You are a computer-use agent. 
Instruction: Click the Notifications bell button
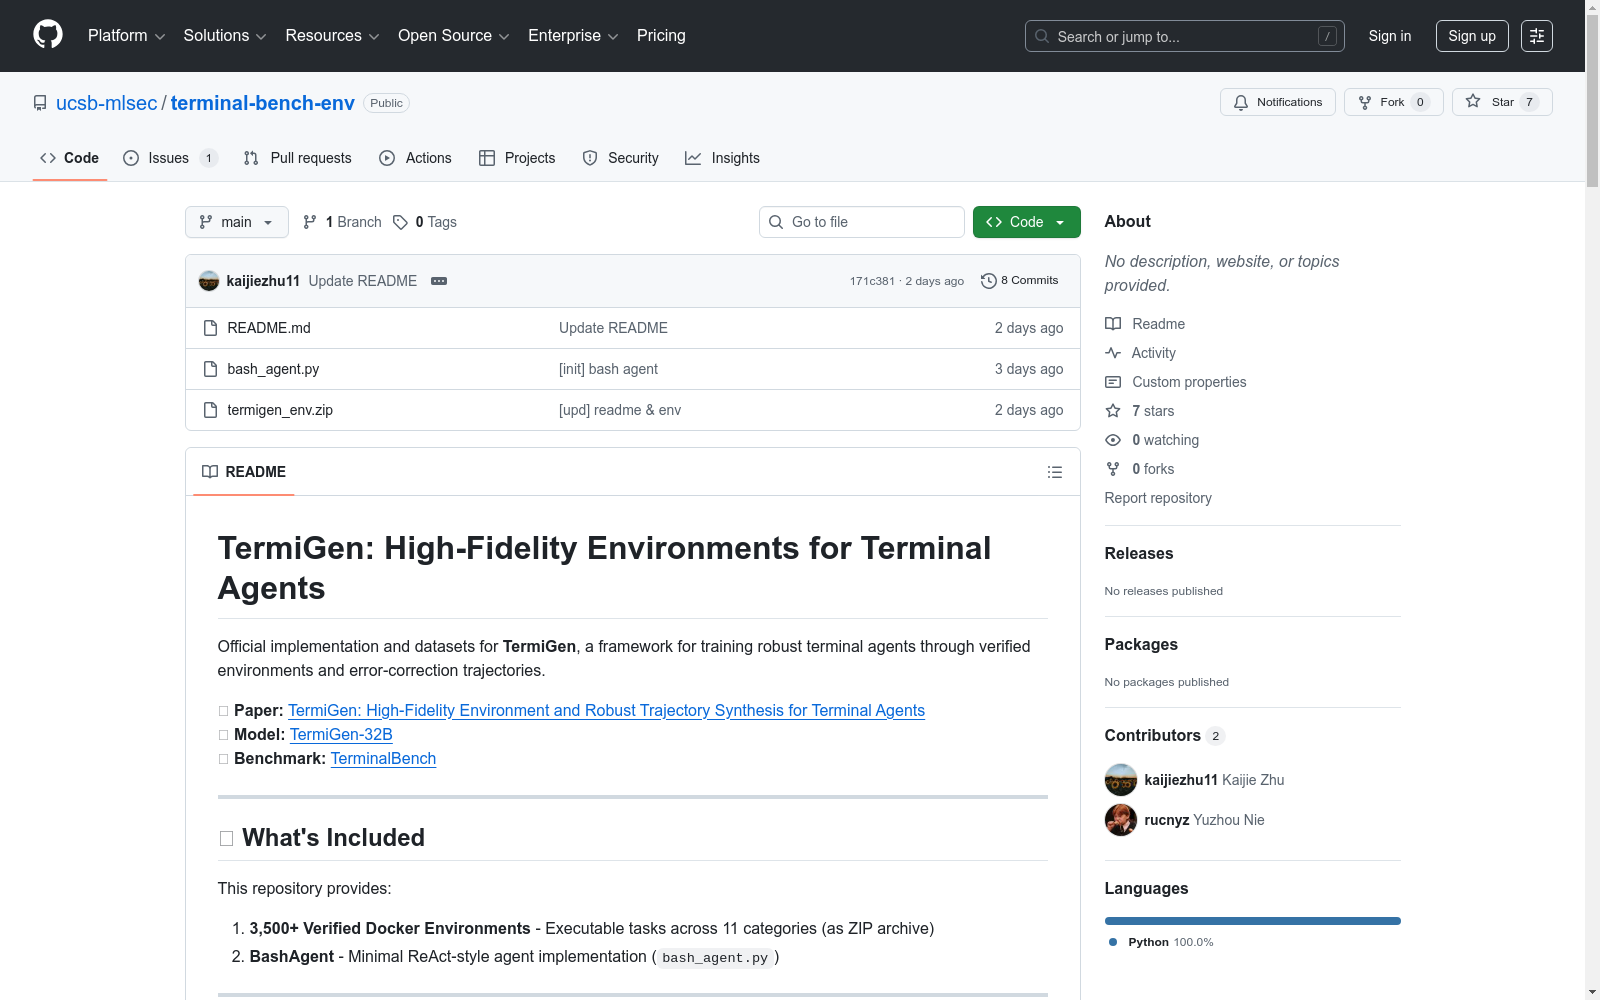point(1277,102)
